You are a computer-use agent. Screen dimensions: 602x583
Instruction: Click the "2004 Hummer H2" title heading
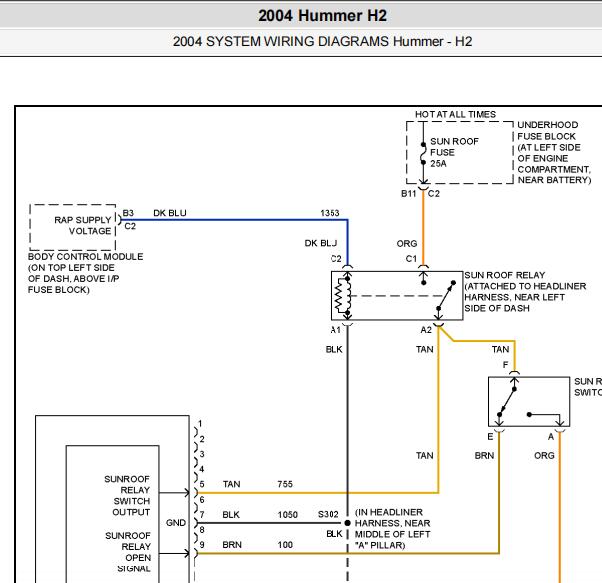point(322,16)
